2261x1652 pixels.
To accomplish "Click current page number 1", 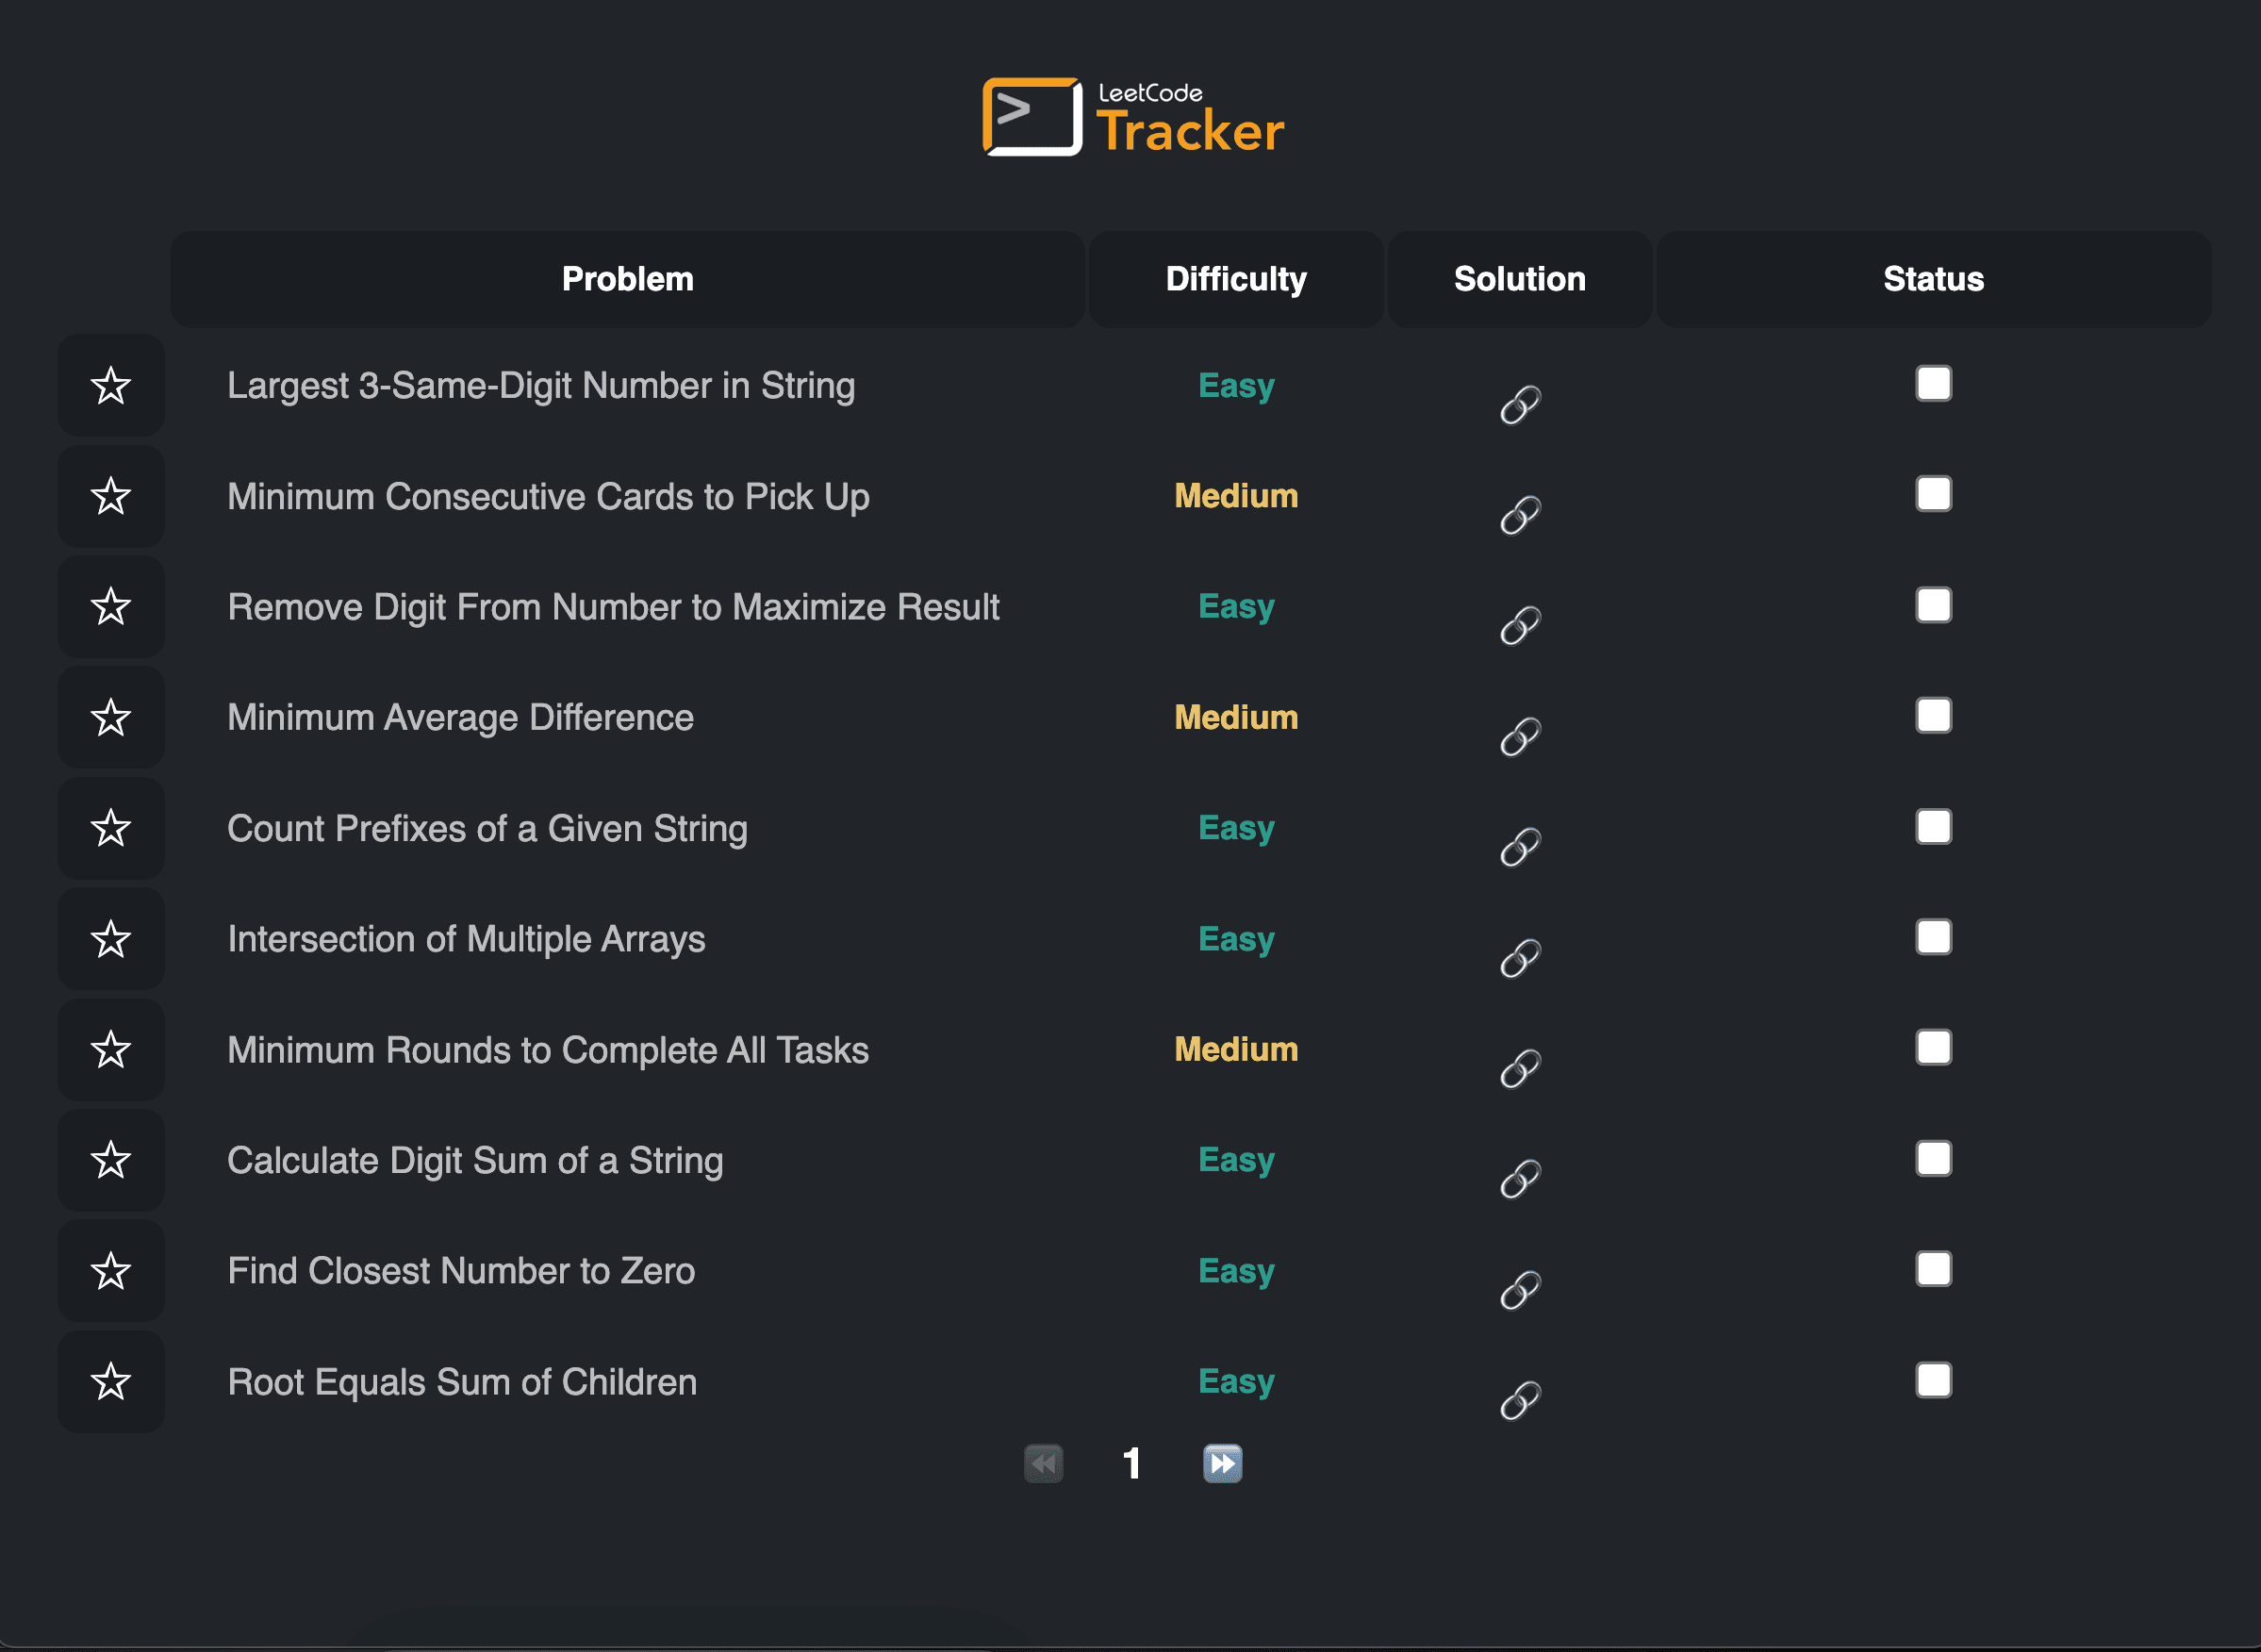I will click(x=1132, y=1464).
